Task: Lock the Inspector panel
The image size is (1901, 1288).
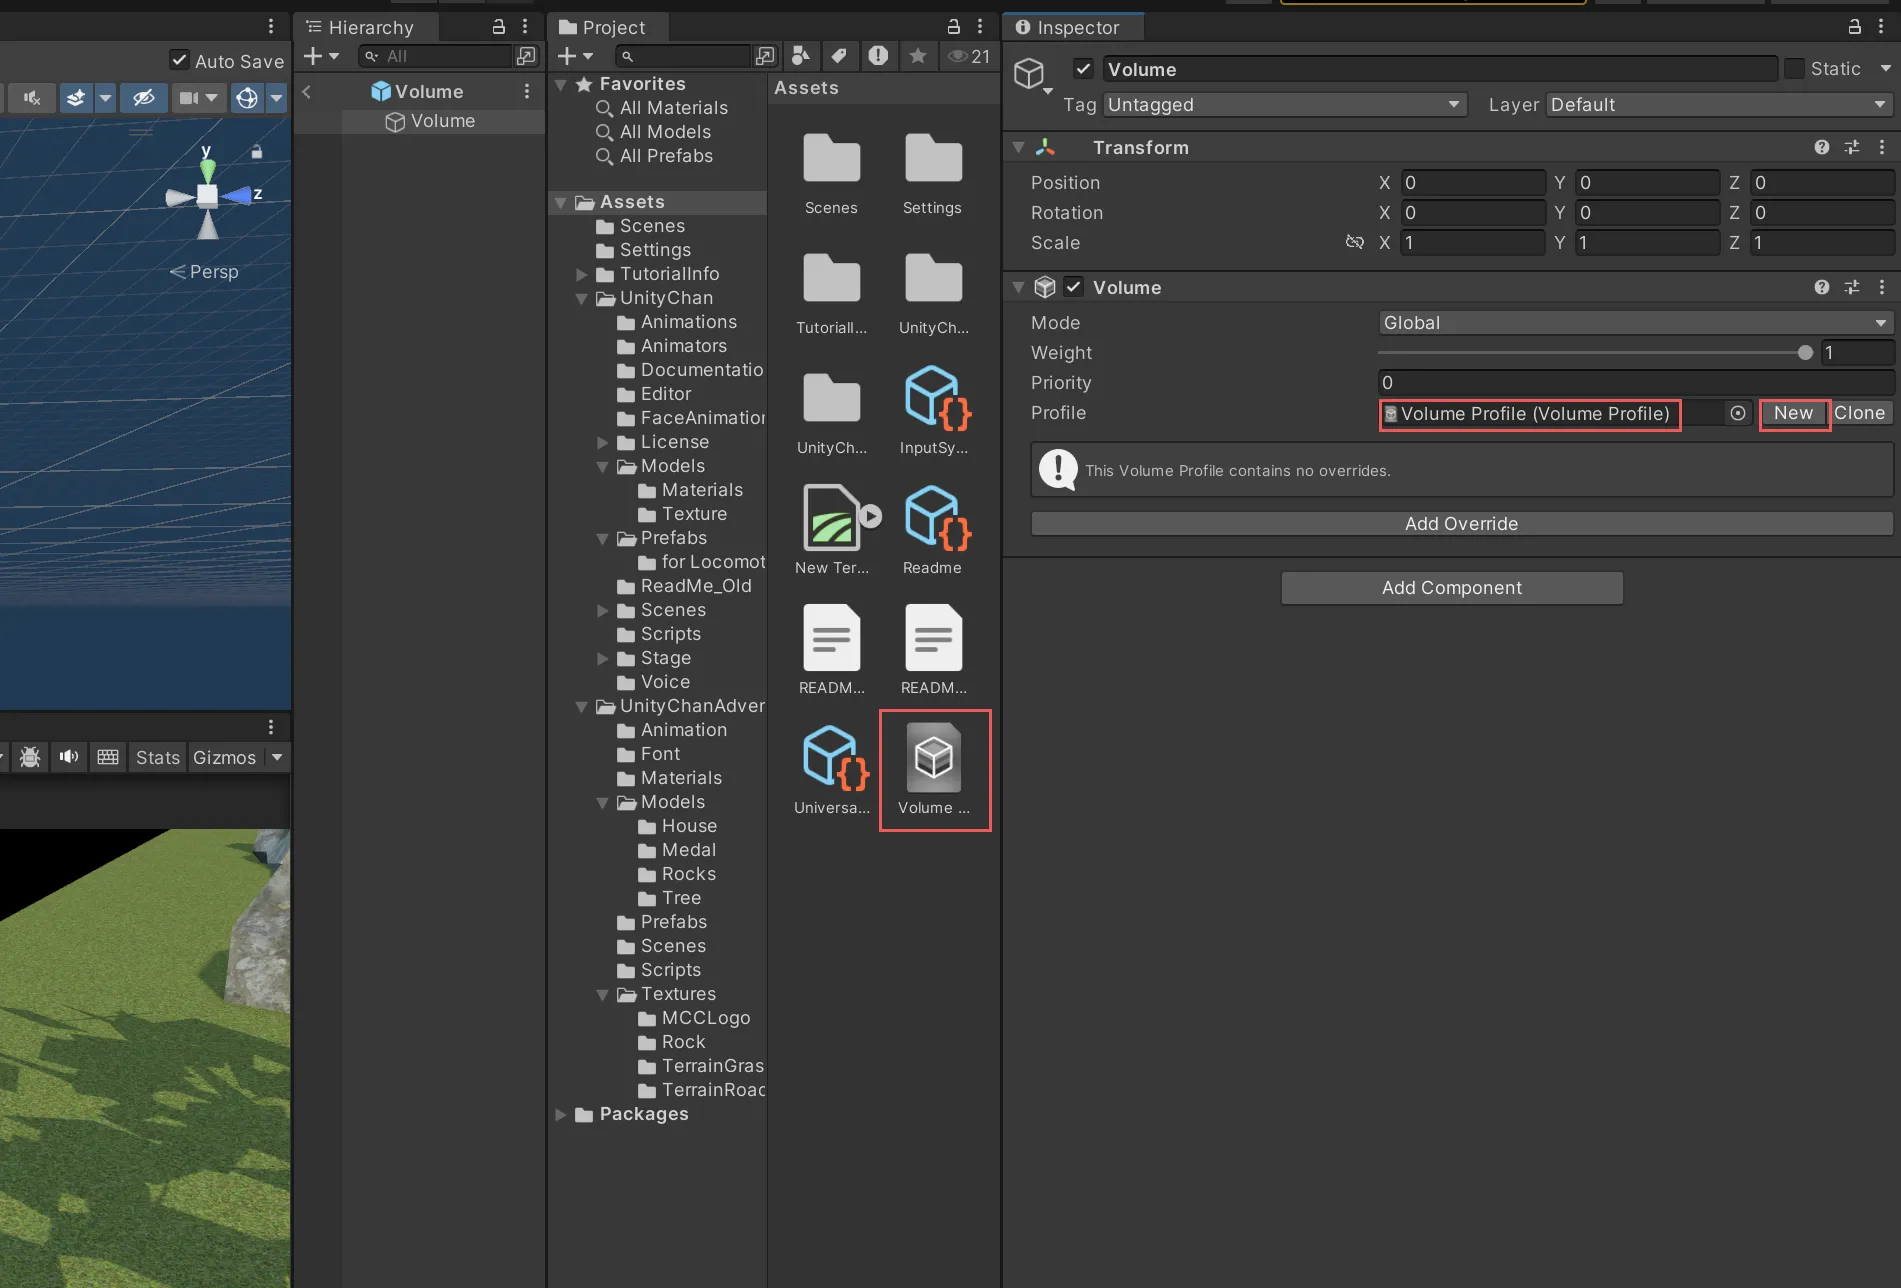Action: [x=1854, y=27]
